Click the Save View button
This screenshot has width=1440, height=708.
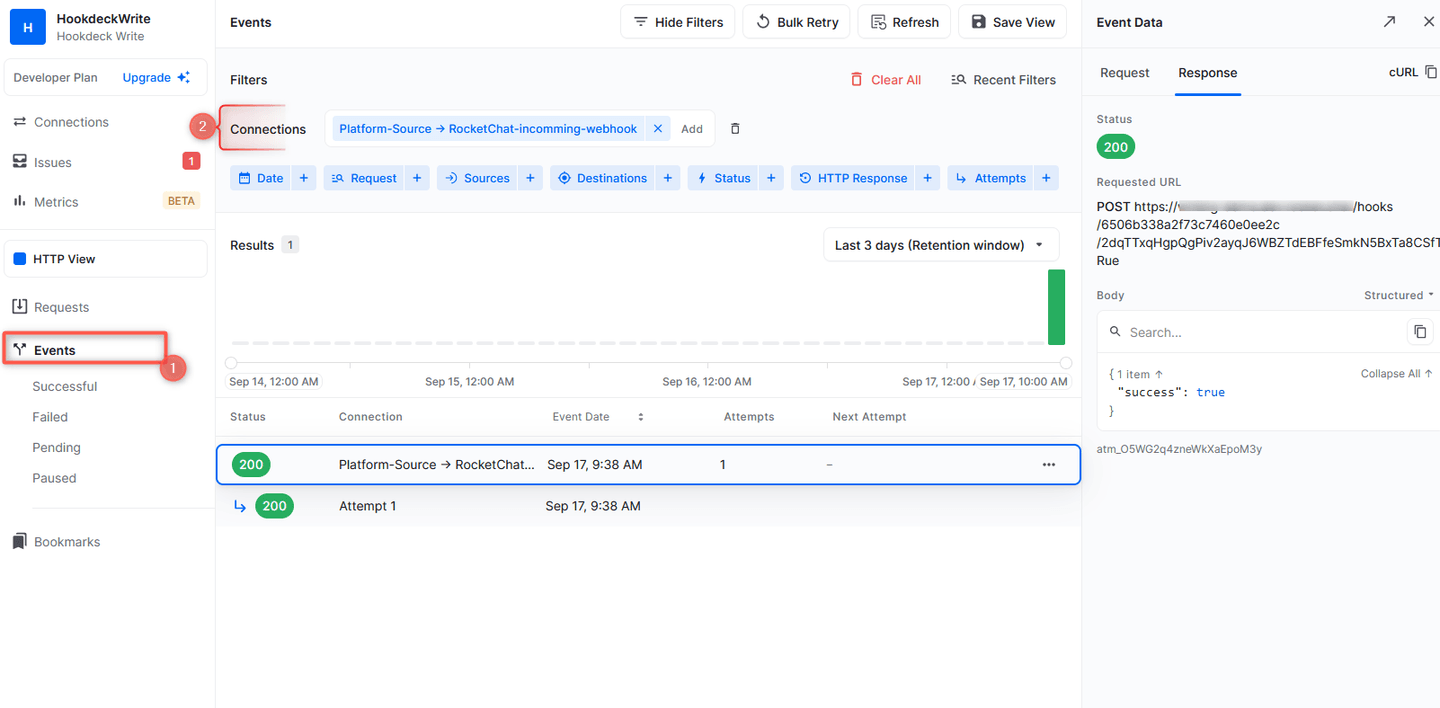tap(1012, 21)
